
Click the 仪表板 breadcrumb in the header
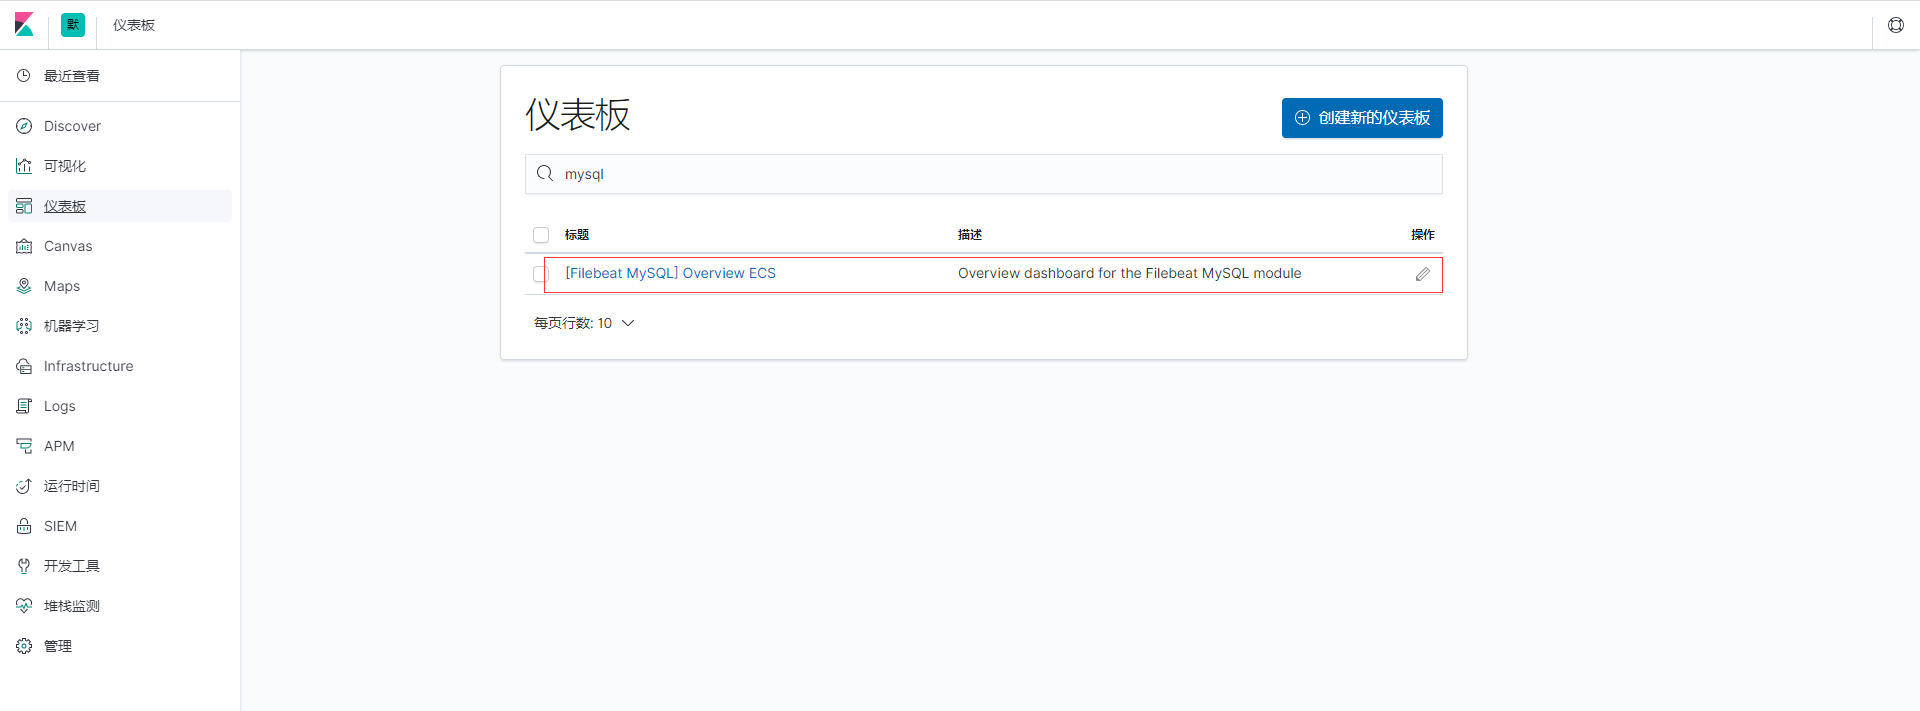click(134, 25)
